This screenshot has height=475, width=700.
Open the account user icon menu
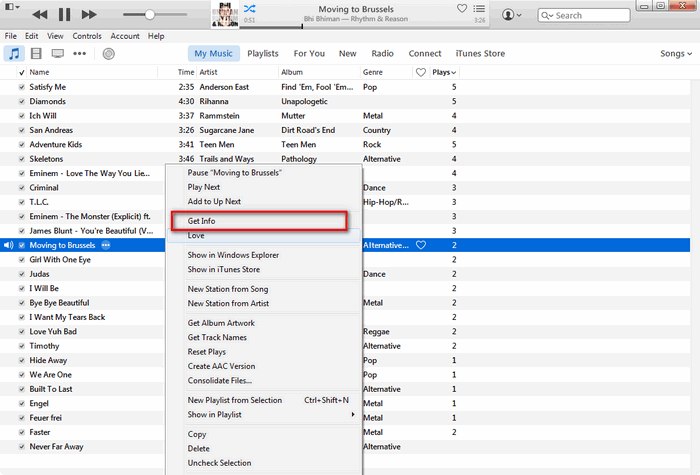(512, 15)
